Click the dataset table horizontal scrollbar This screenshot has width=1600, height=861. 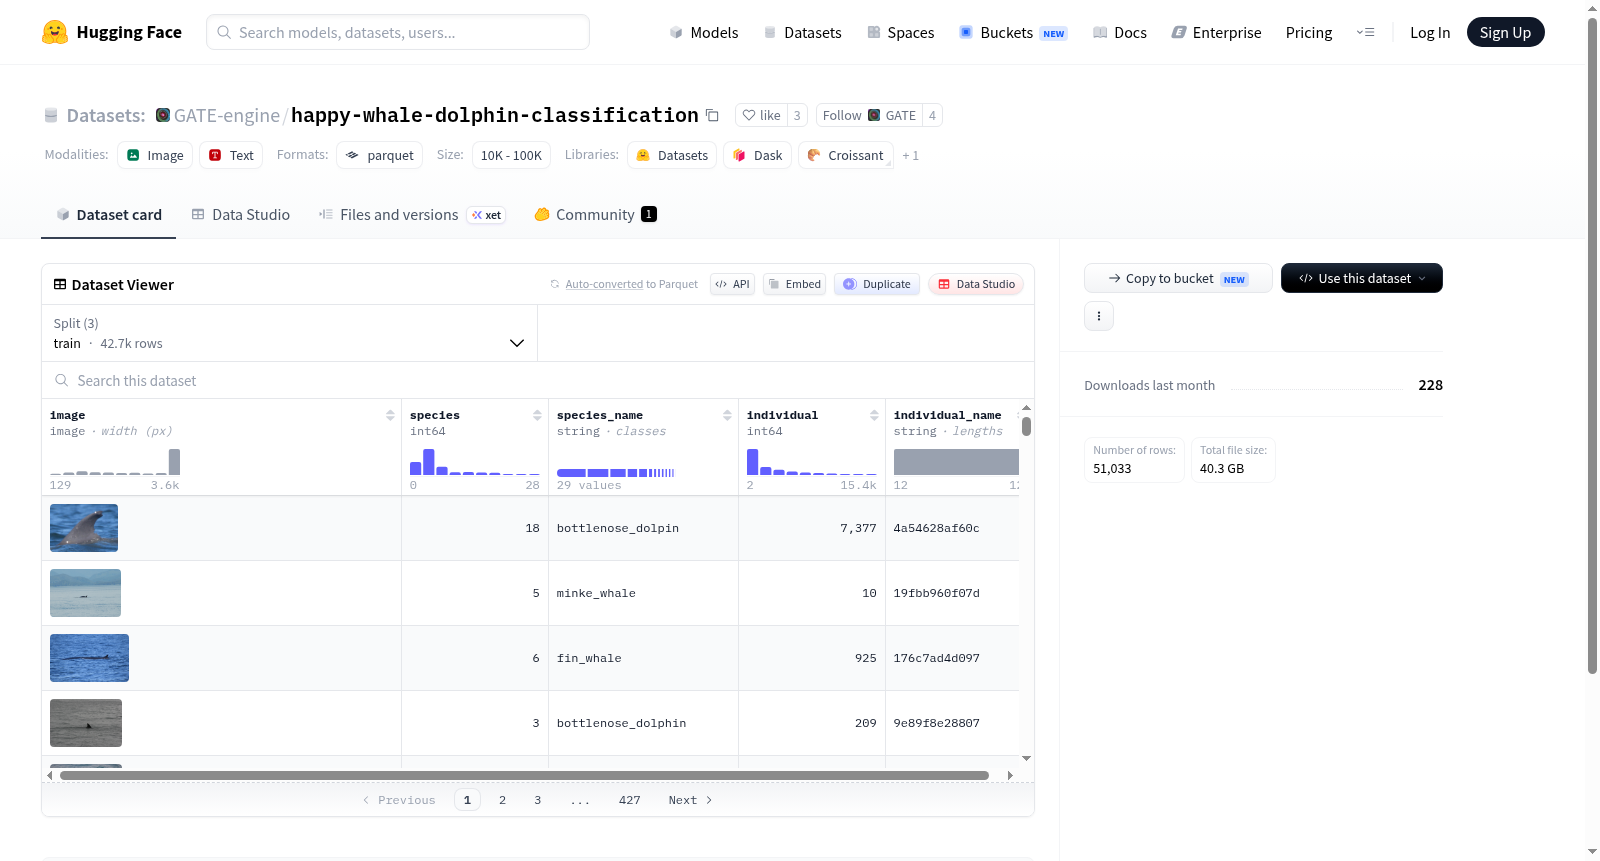(x=524, y=775)
